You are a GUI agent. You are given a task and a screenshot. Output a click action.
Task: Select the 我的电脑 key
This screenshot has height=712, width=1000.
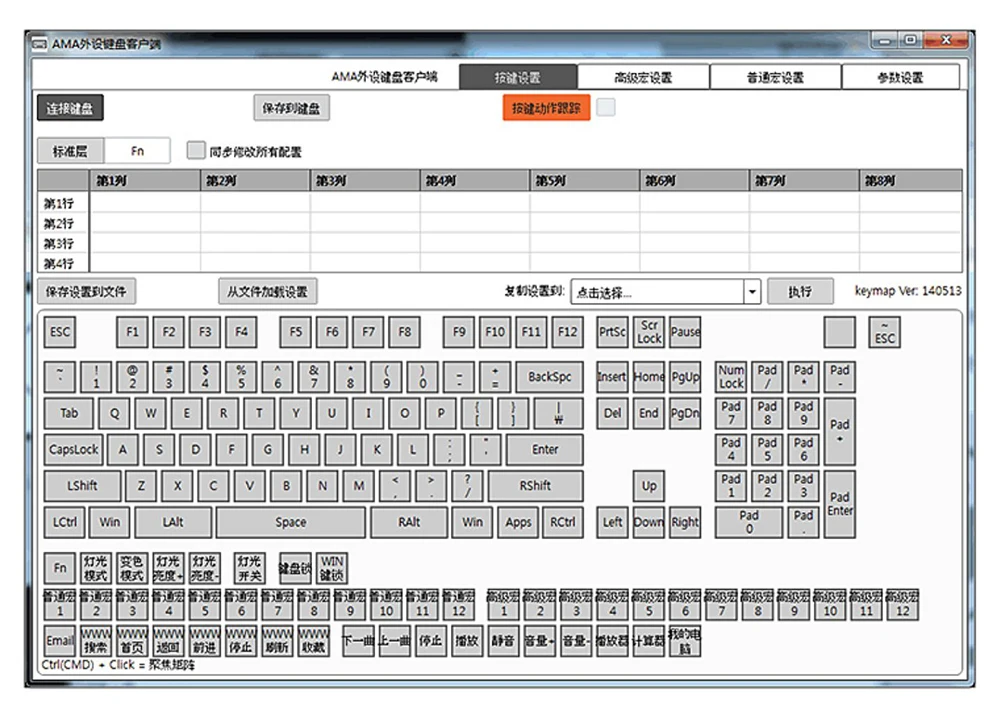(685, 640)
